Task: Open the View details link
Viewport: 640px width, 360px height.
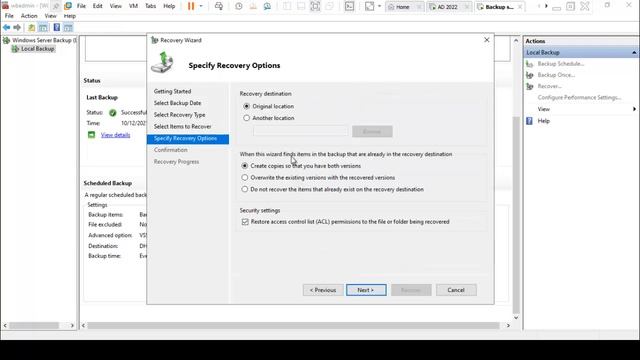Action: pyautogui.click(x=116, y=135)
